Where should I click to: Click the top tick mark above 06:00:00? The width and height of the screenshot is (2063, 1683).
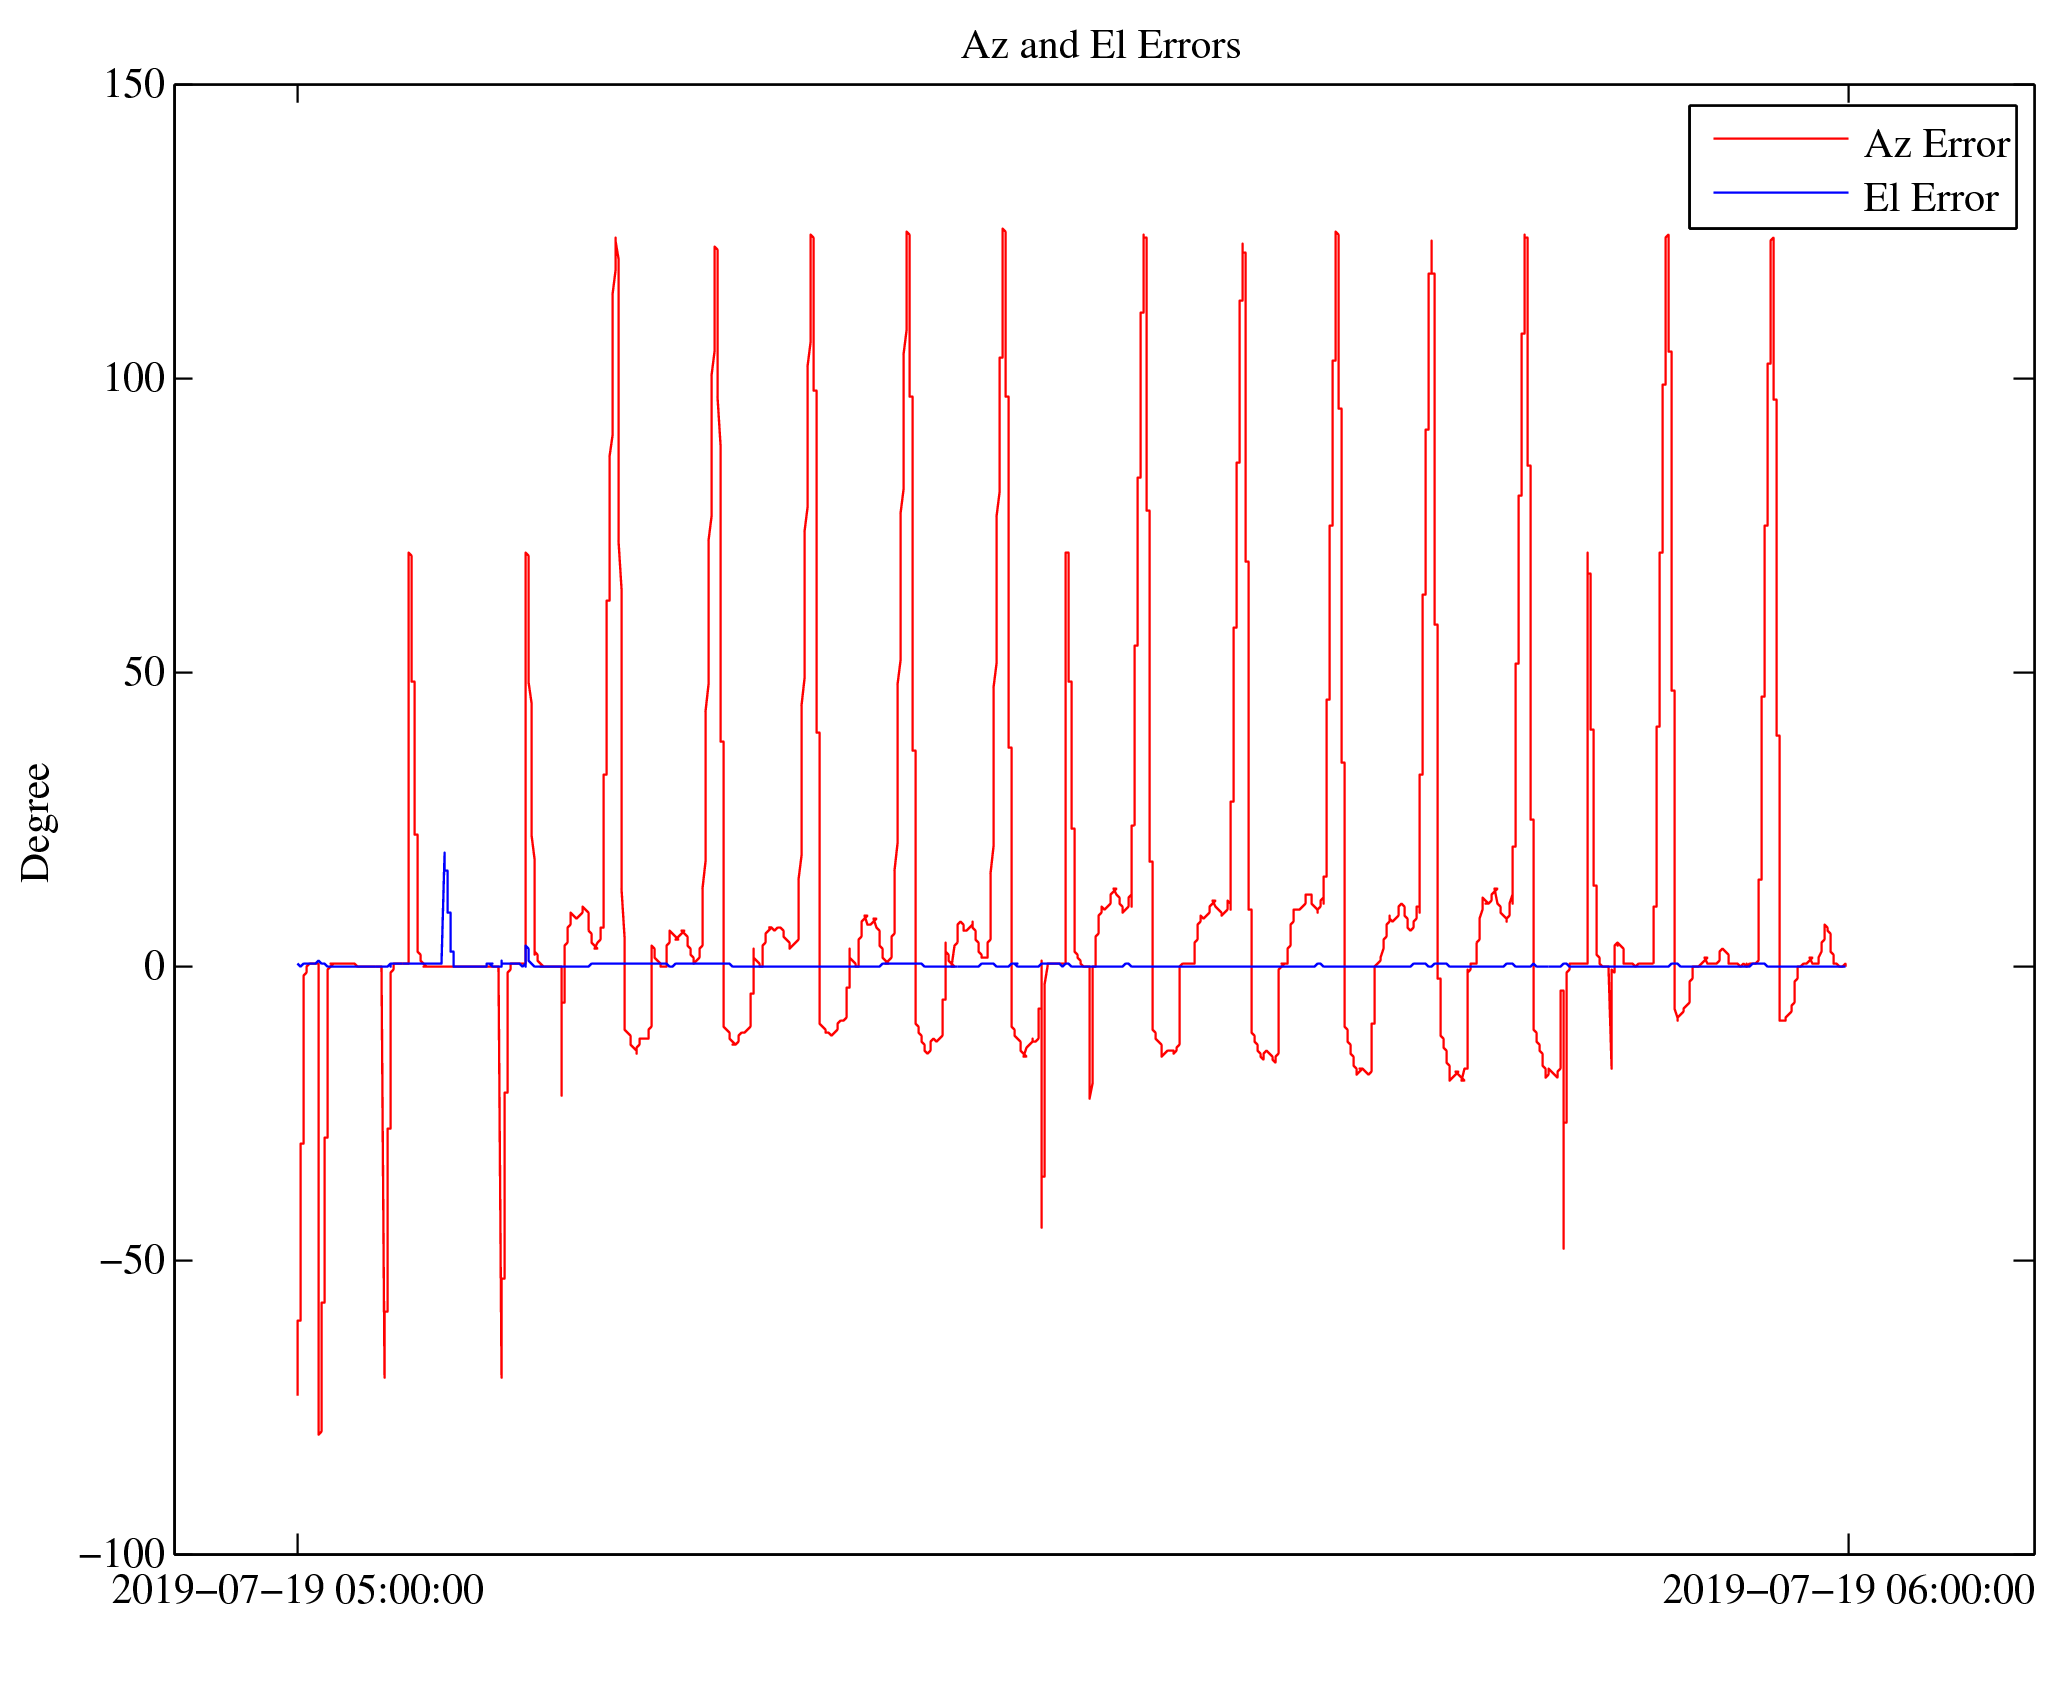1848,94
